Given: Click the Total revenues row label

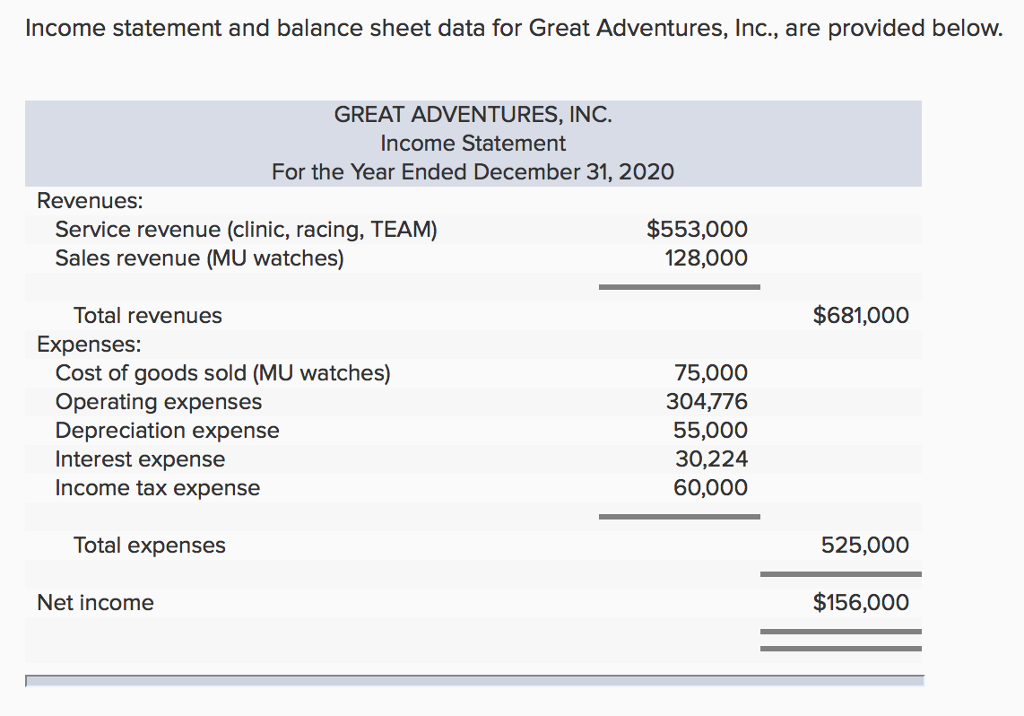Looking at the screenshot, I should coord(148,316).
